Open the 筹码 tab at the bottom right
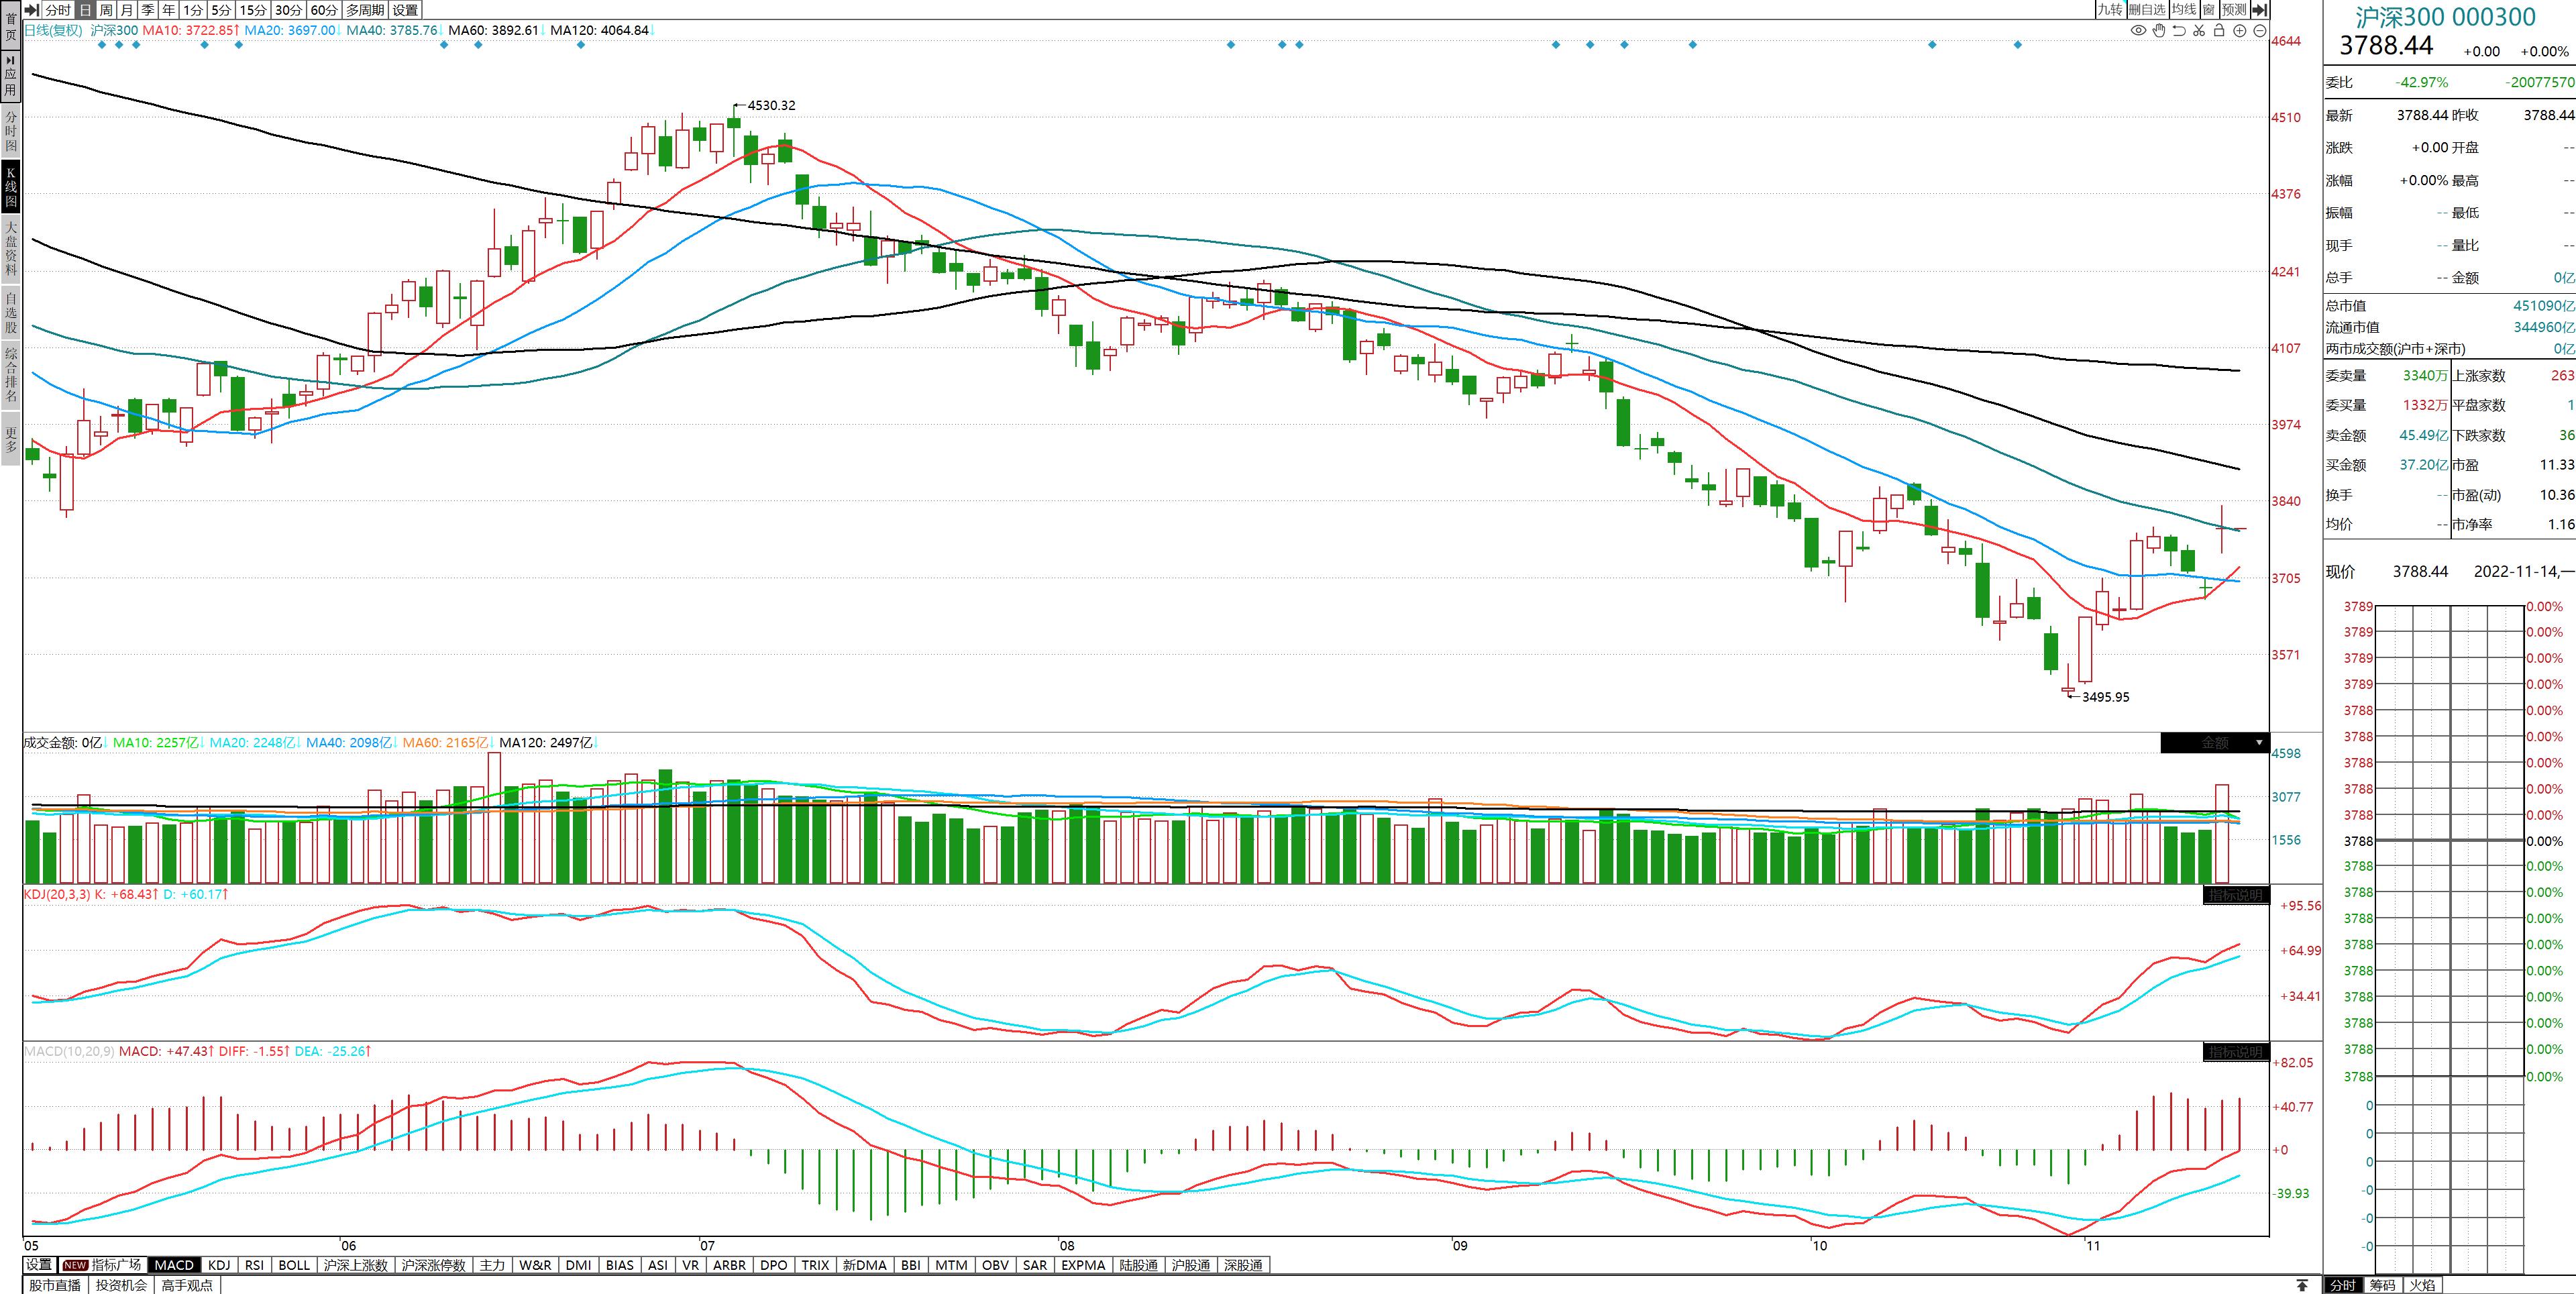This screenshot has height=1294, width=2576. [2383, 1285]
